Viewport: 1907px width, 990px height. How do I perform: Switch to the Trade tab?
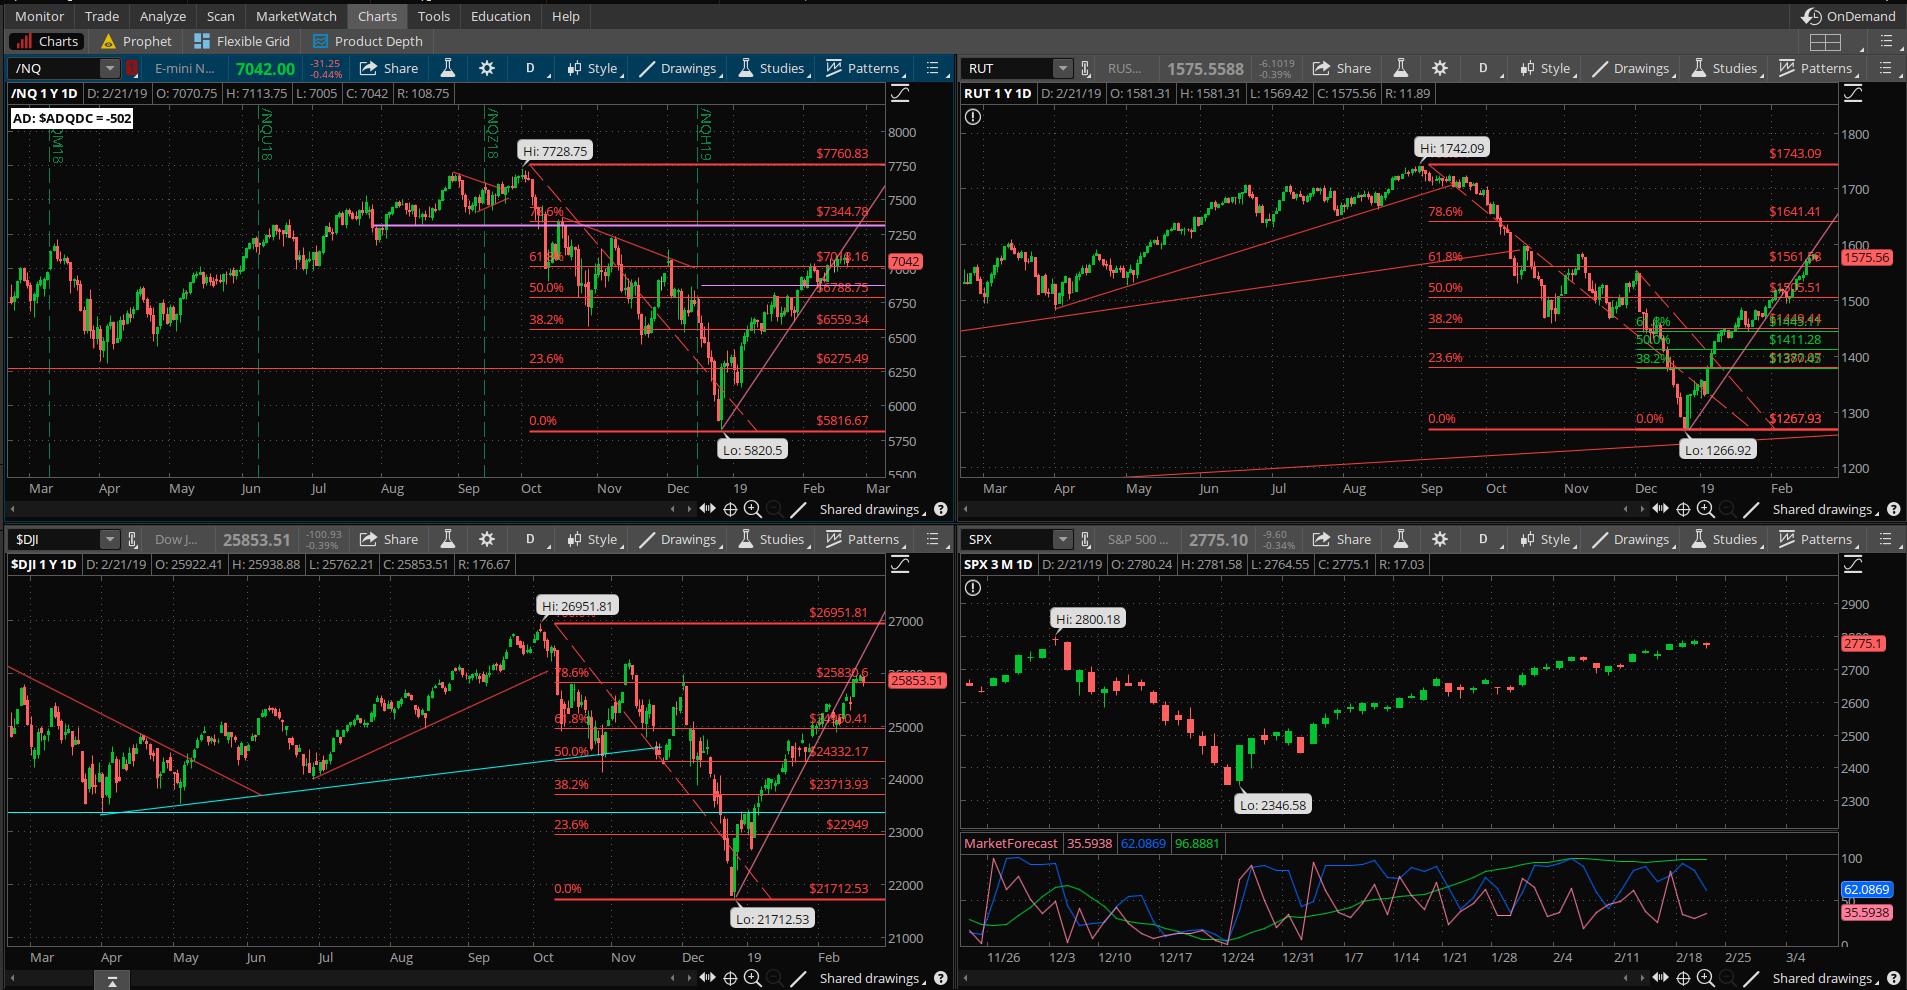(102, 16)
